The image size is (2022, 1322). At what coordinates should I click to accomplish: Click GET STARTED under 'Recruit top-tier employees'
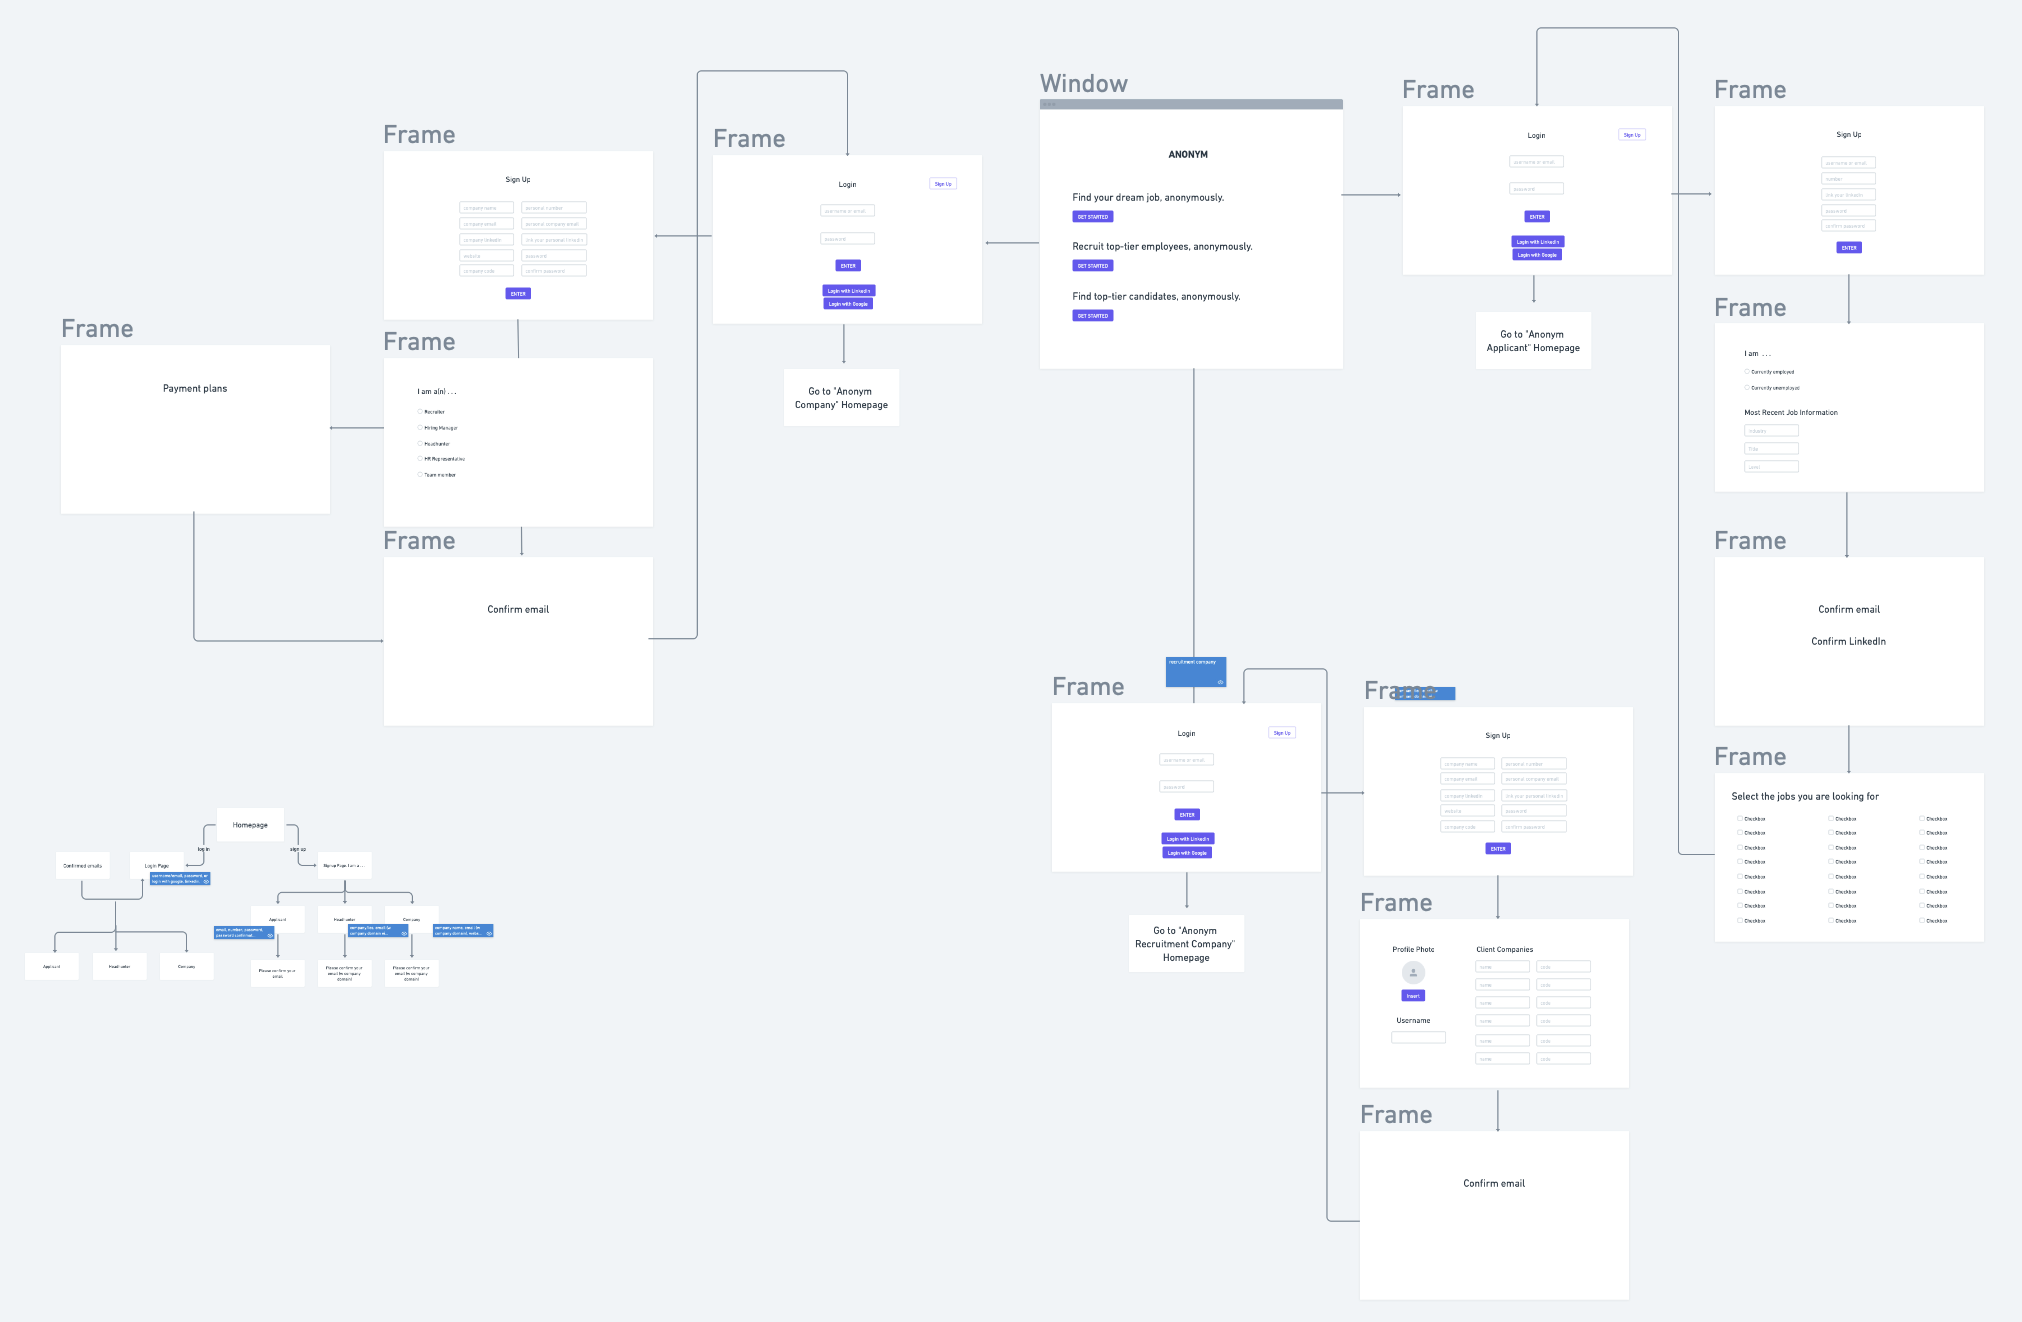click(1092, 266)
